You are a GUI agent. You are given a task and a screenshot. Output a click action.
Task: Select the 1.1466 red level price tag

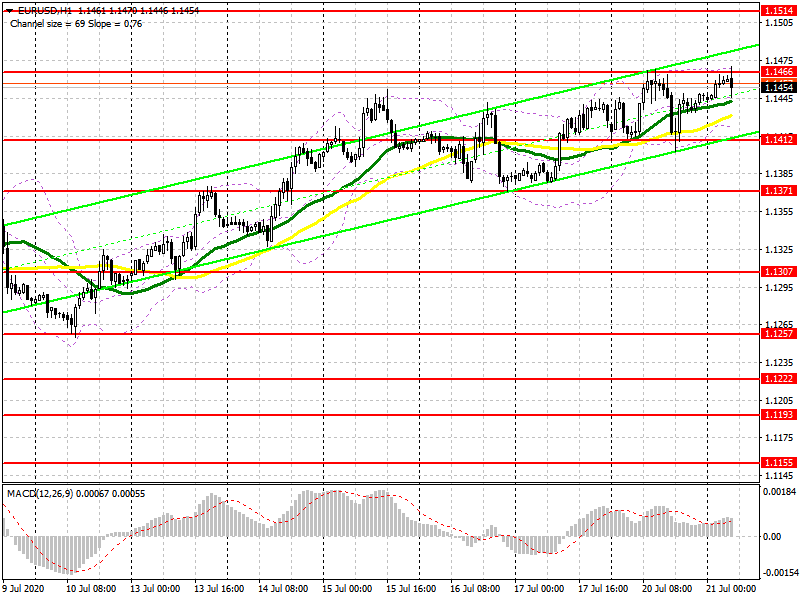[x=778, y=72]
